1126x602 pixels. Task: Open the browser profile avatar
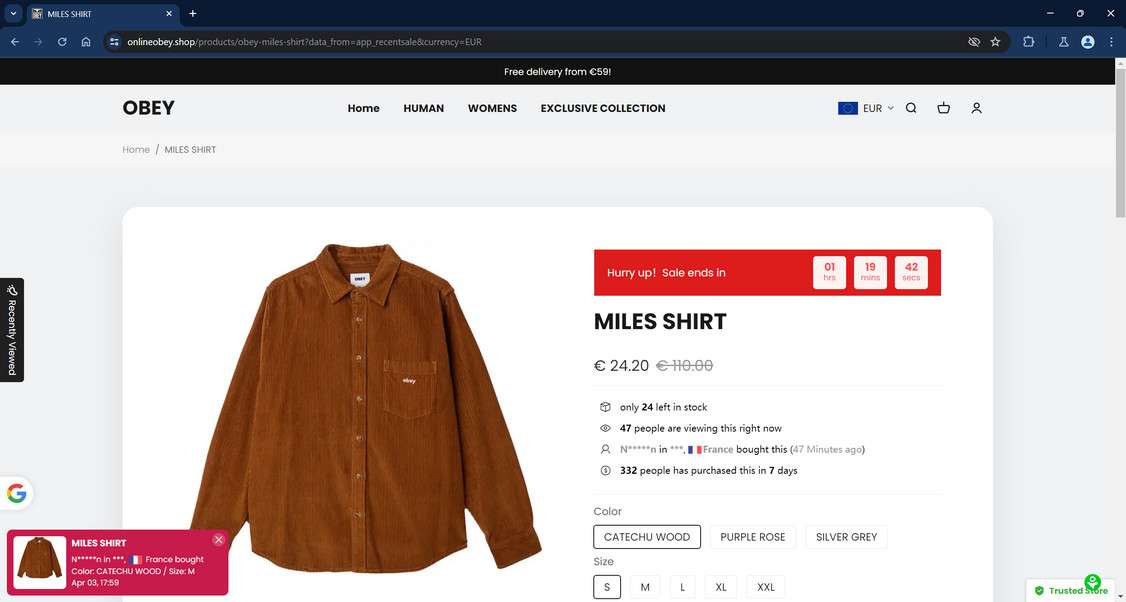(1087, 42)
